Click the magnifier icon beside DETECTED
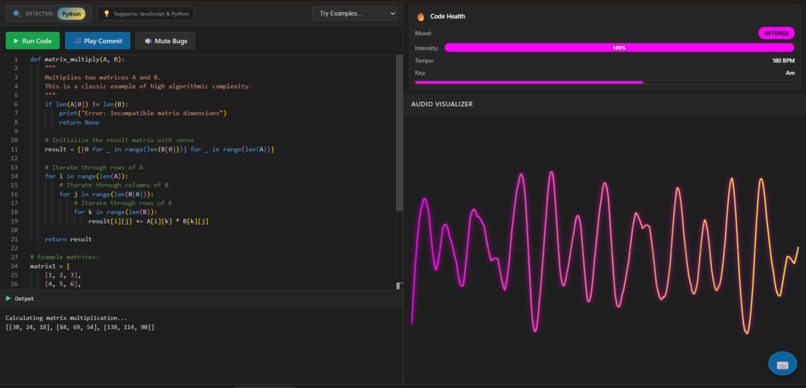The height and width of the screenshot is (388, 806). pyautogui.click(x=17, y=14)
